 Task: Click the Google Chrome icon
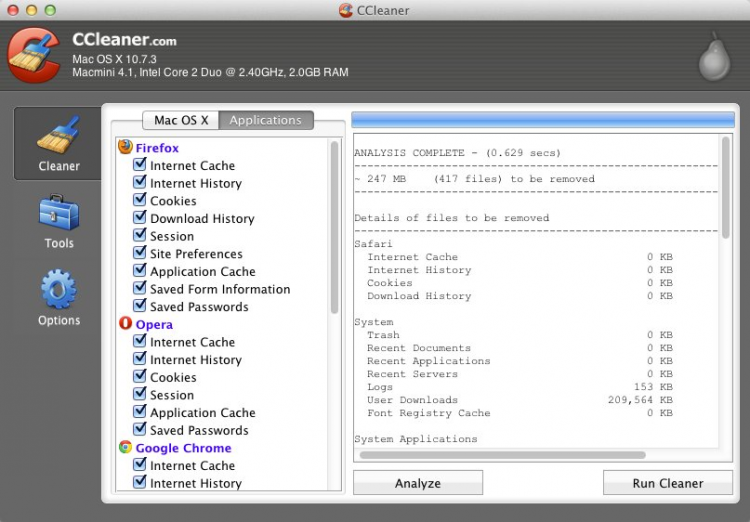pyautogui.click(x=125, y=448)
